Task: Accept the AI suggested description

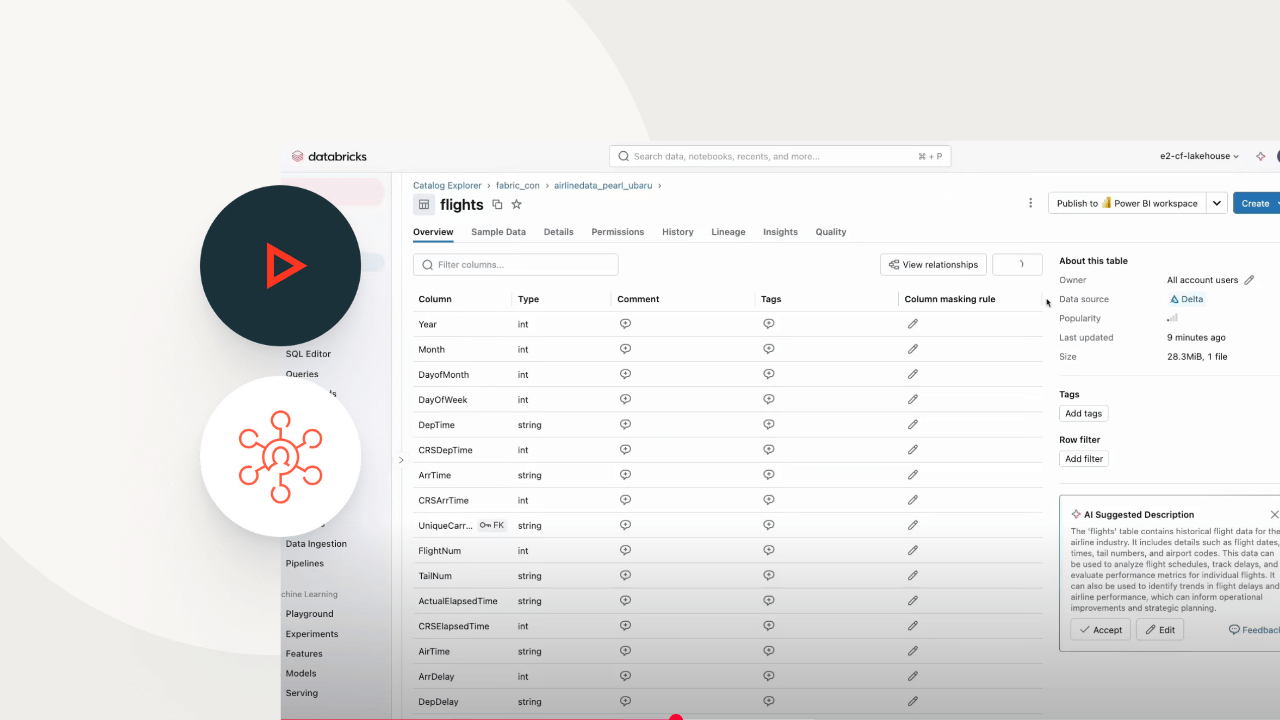Action: tap(1100, 630)
